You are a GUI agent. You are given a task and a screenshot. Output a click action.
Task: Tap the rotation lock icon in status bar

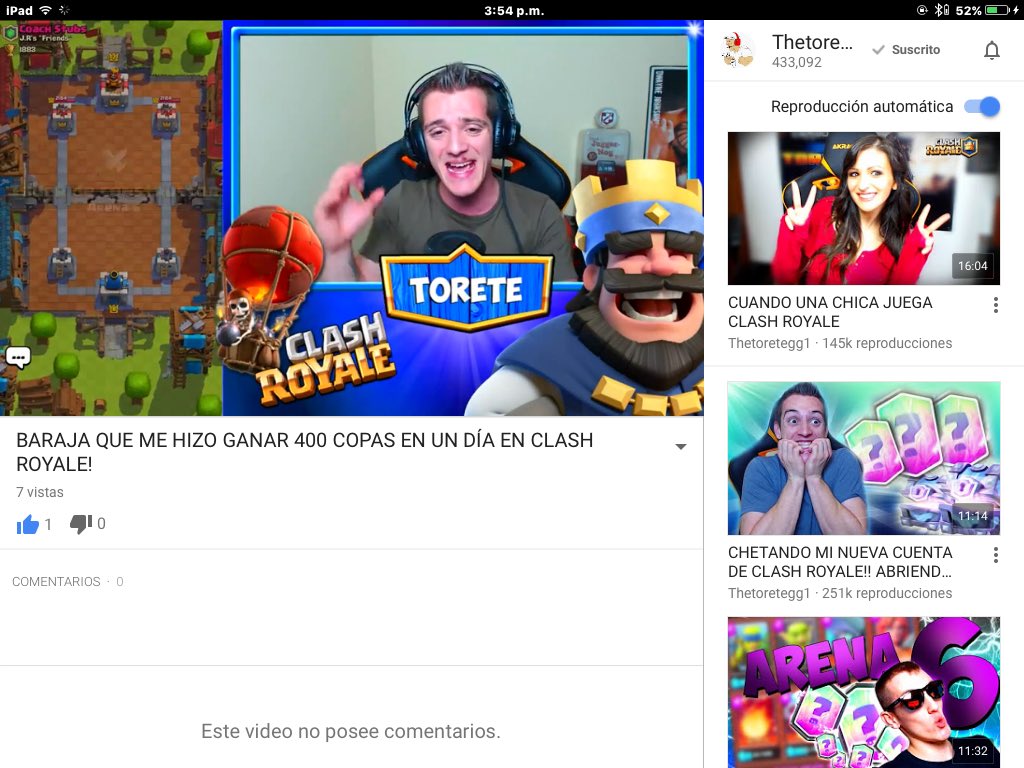[x=922, y=10]
